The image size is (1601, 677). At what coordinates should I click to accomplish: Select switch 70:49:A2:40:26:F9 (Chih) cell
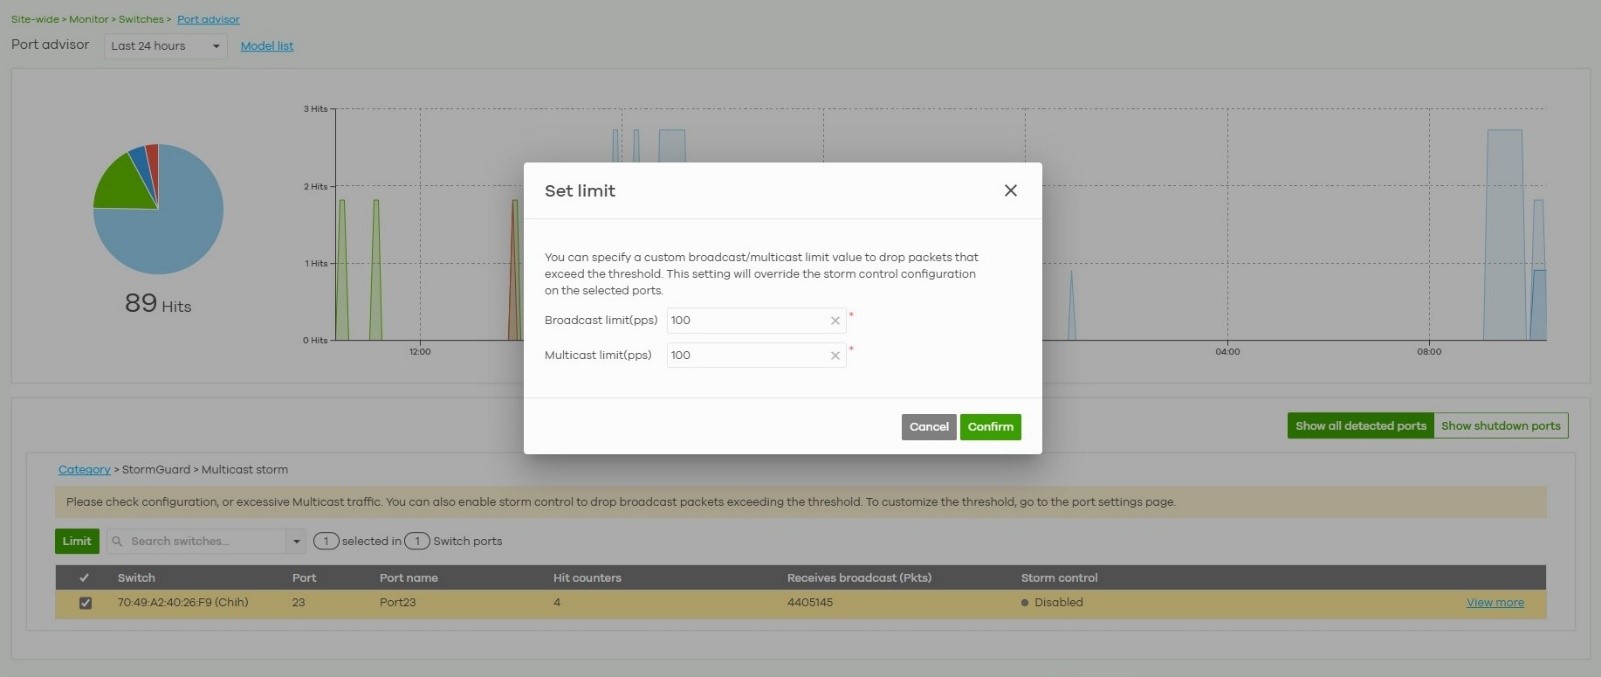183,603
